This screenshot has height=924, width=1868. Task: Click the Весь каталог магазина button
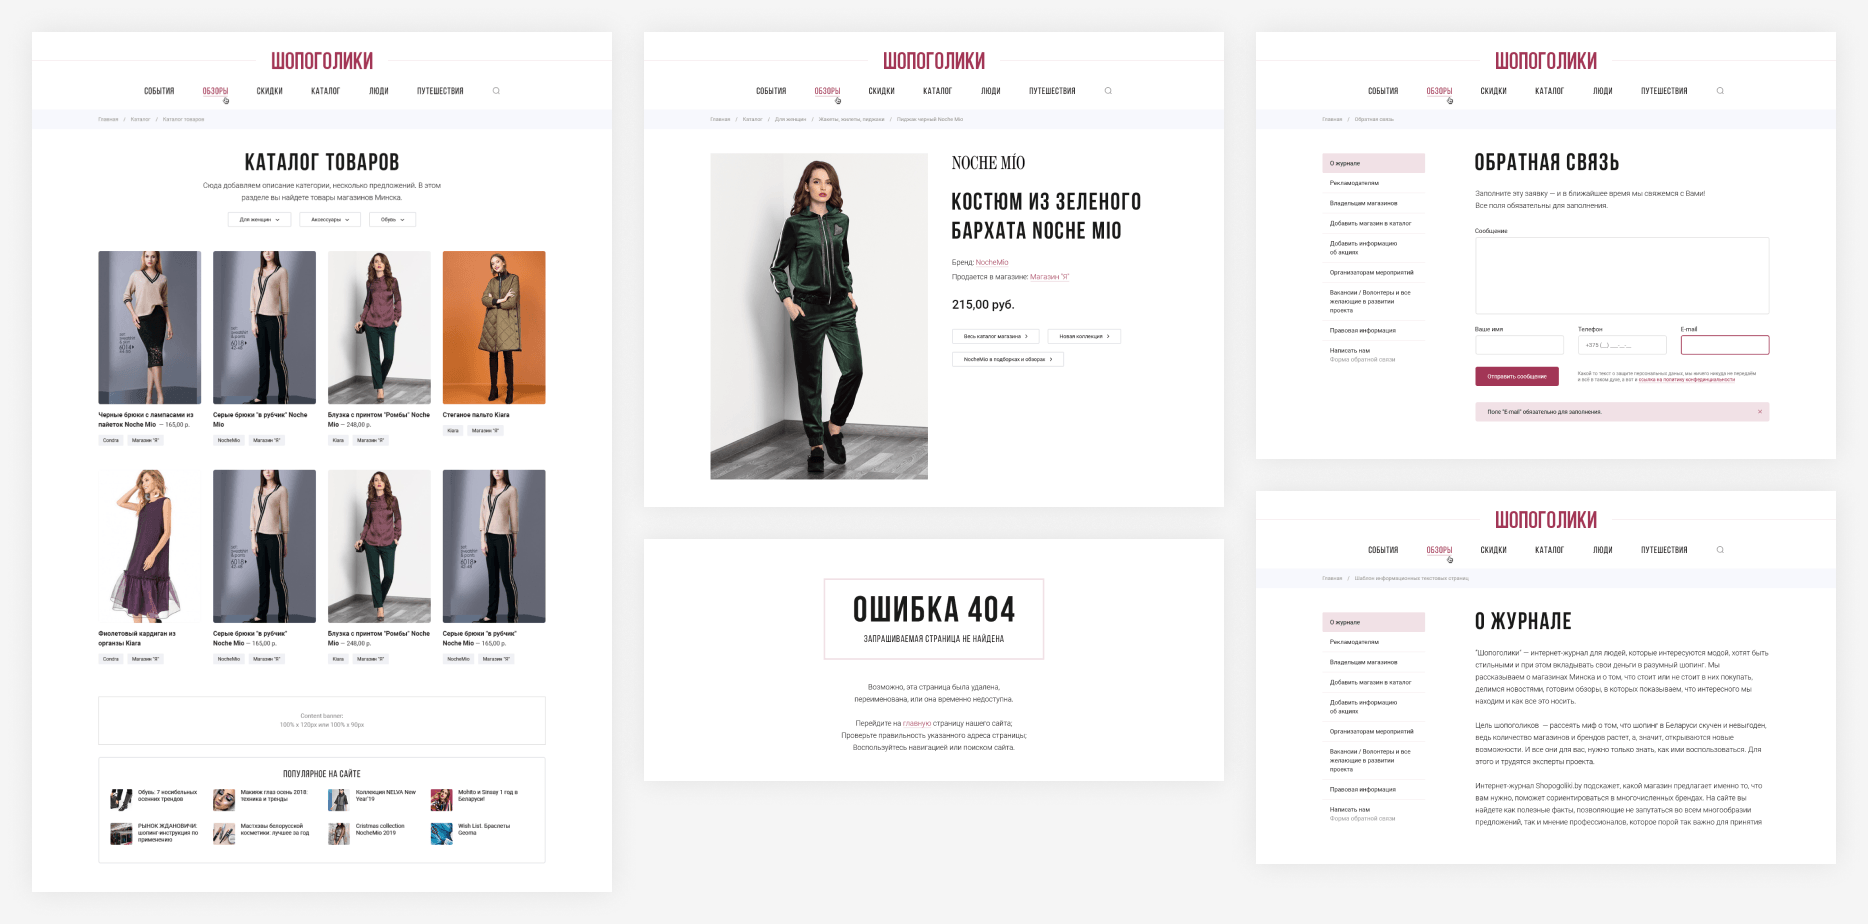tap(995, 336)
